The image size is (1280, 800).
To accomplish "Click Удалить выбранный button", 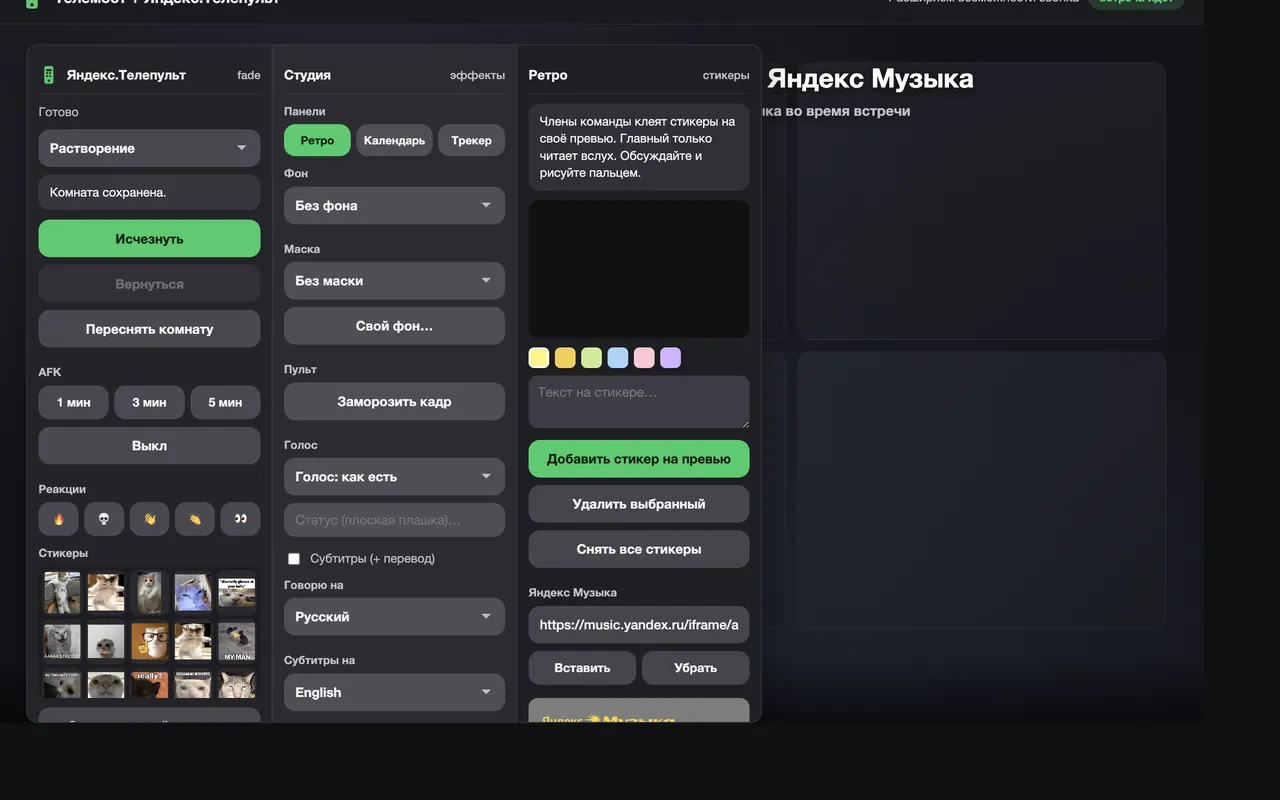I will [x=639, y=504].
